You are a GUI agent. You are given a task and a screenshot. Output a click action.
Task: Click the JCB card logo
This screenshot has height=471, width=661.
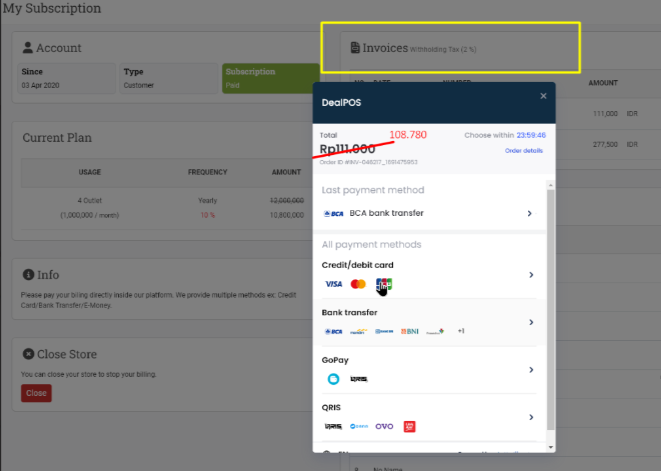(384, 284)
